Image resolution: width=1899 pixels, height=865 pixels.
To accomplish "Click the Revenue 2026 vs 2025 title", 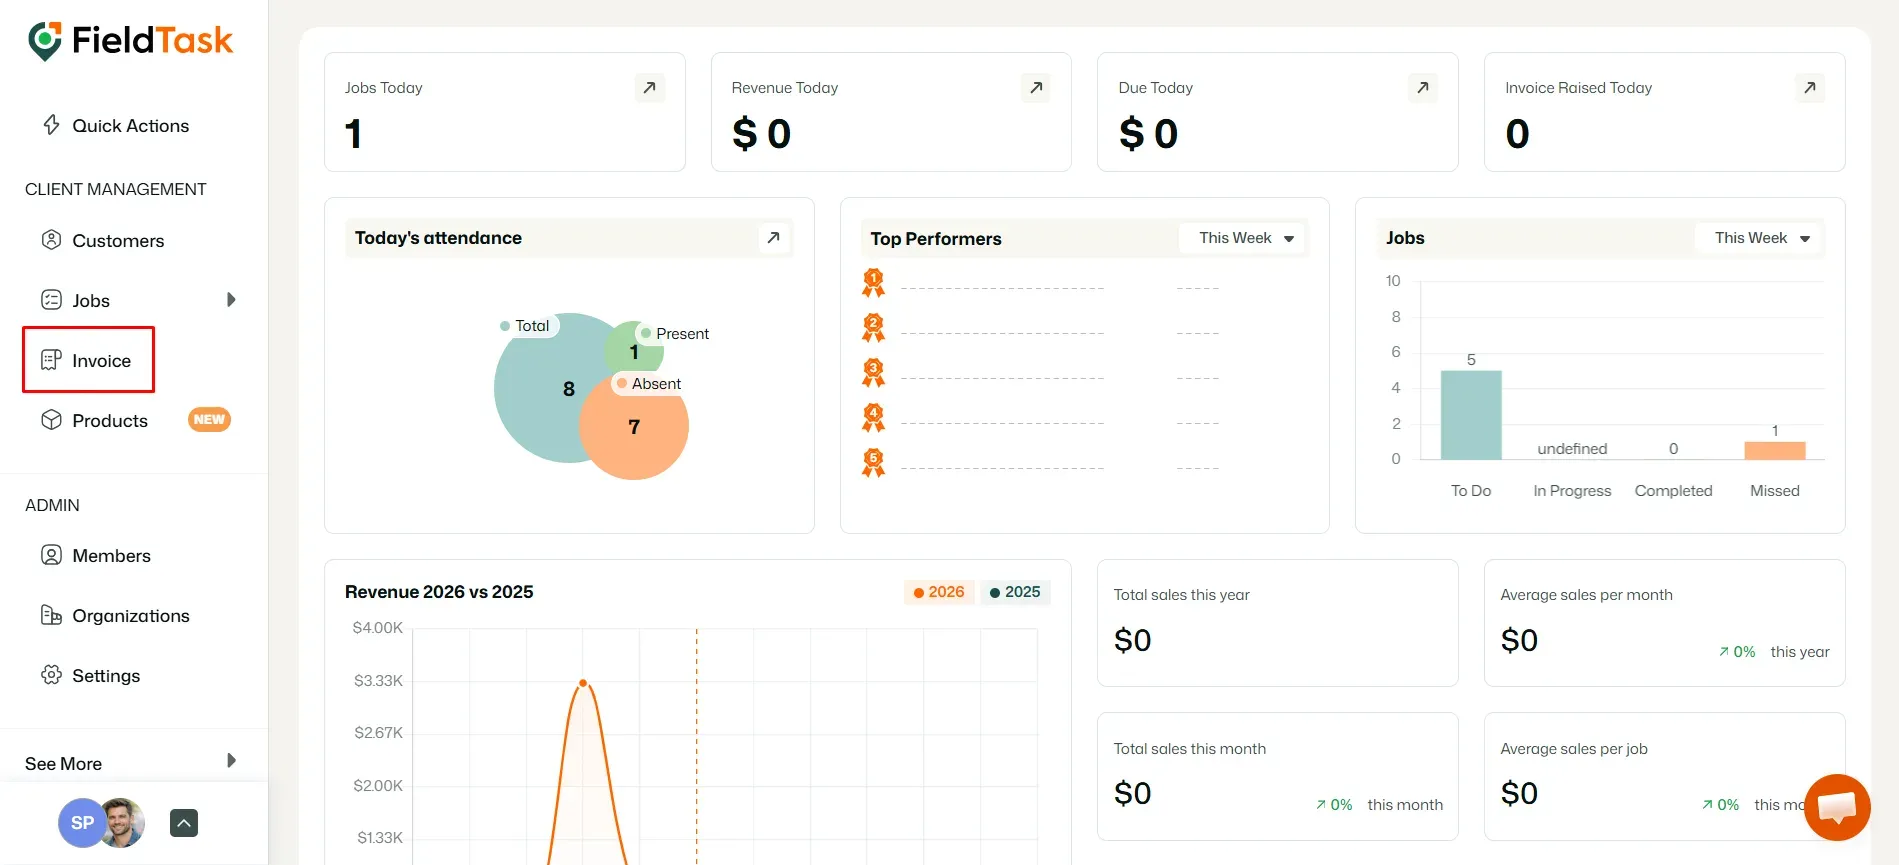I will click(x=439, y=592).
